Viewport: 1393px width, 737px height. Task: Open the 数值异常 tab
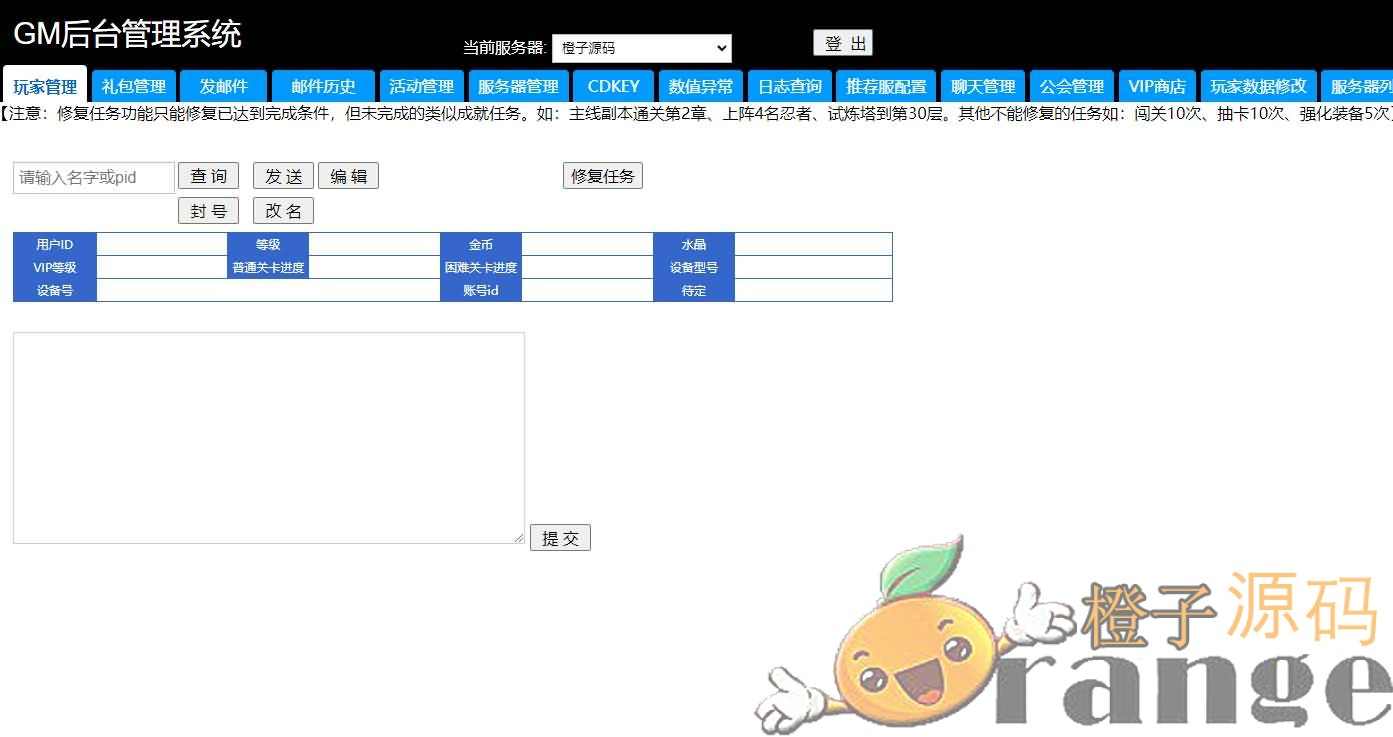point(701,86)
